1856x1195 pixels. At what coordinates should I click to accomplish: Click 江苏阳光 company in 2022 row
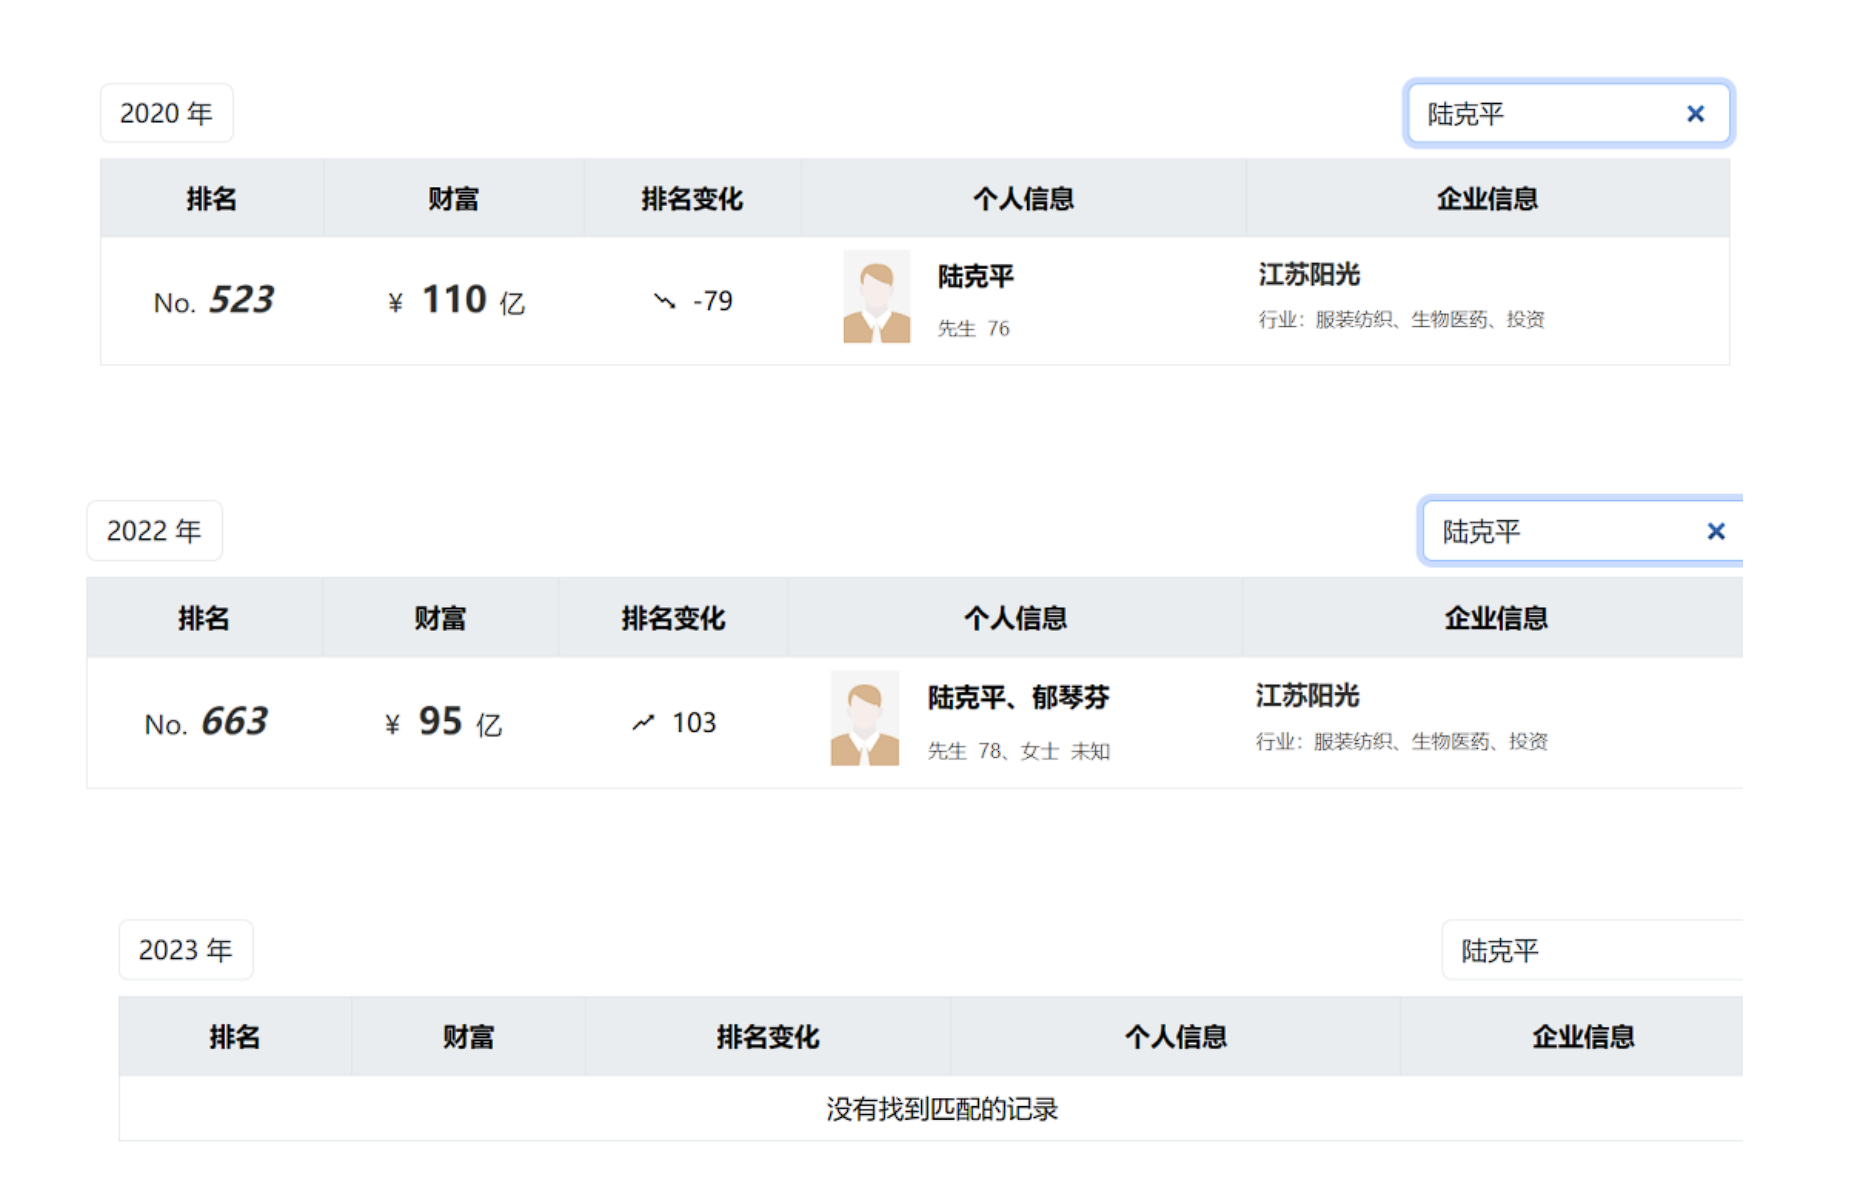(1306, 695)
